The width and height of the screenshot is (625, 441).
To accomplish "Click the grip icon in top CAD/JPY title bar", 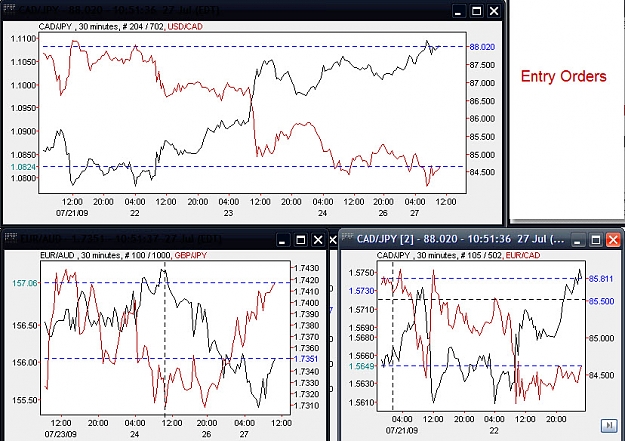I will (x=10, y=9).
